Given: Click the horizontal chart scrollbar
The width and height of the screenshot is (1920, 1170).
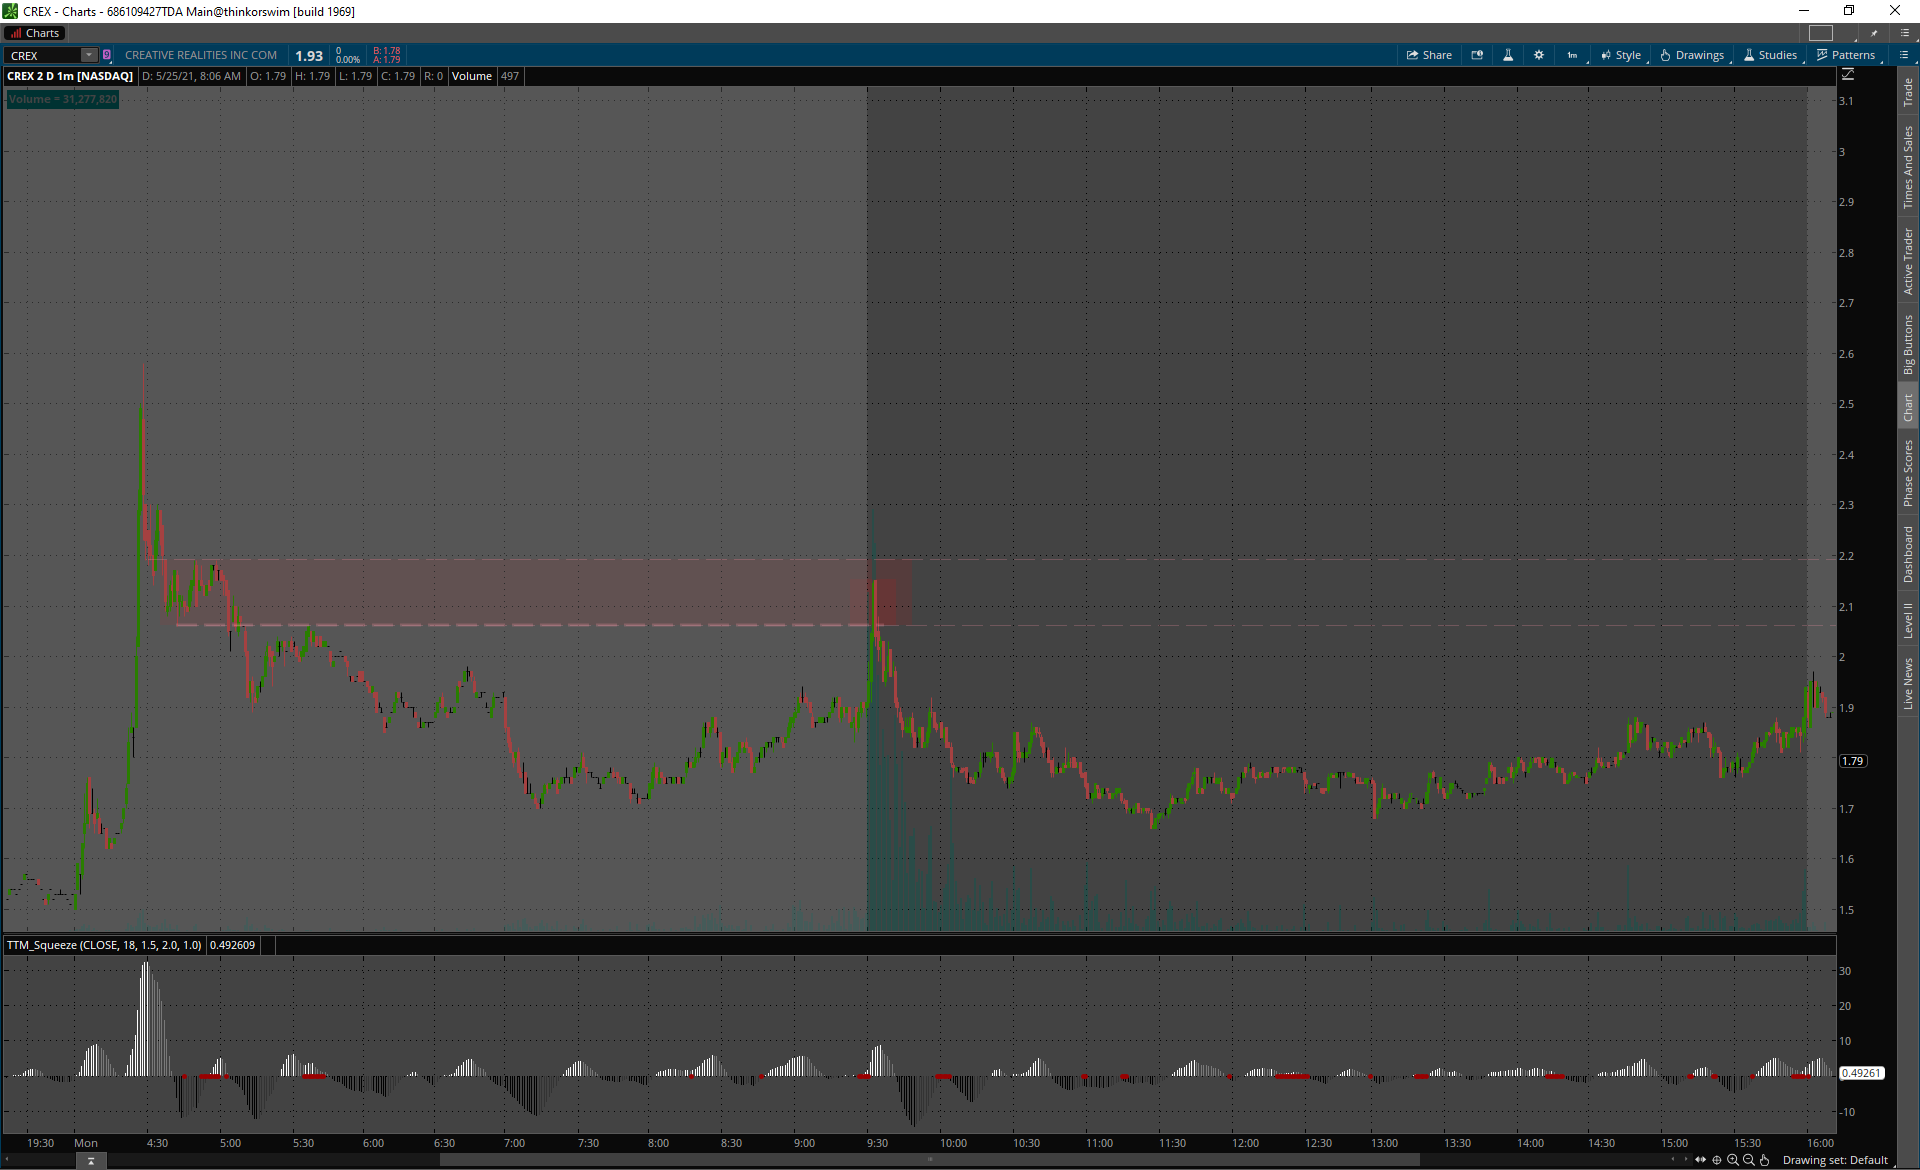Looking at the screenshot, I should (930, 1160).
